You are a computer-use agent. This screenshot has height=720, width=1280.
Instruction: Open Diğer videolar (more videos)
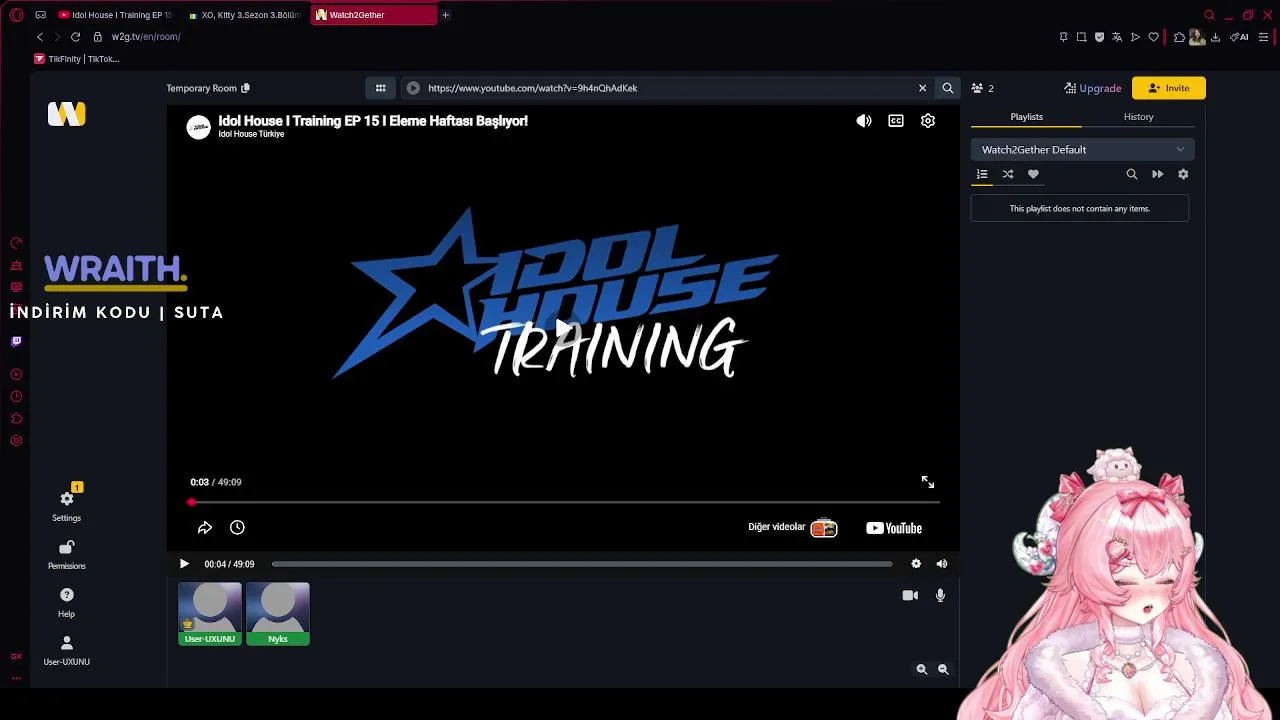pos(792,528)
